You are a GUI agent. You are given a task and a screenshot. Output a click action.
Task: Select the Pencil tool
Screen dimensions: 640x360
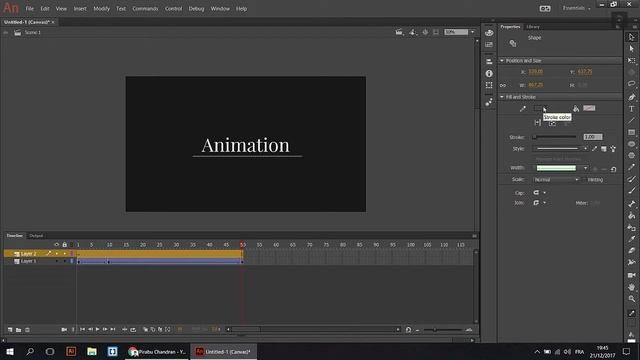(631, 167)
